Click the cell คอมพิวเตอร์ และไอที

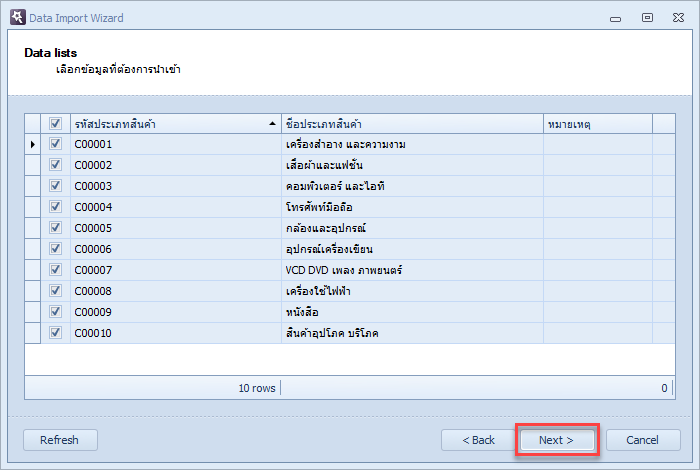(412, 186)
